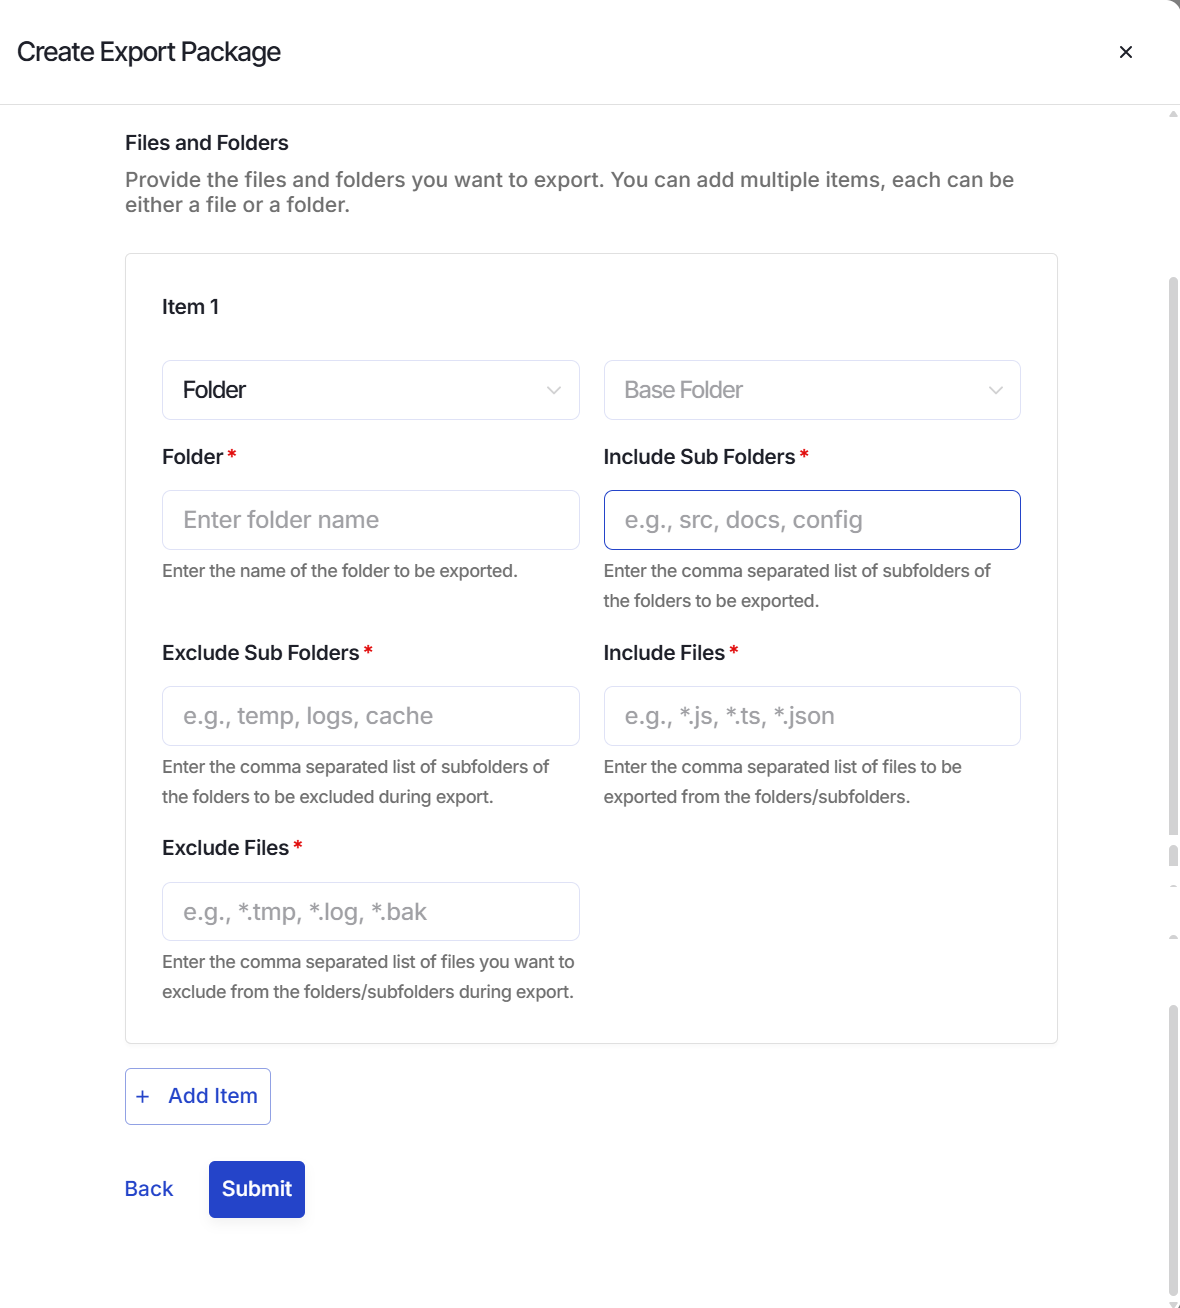Click the Item 1 heading

point(190,307)
